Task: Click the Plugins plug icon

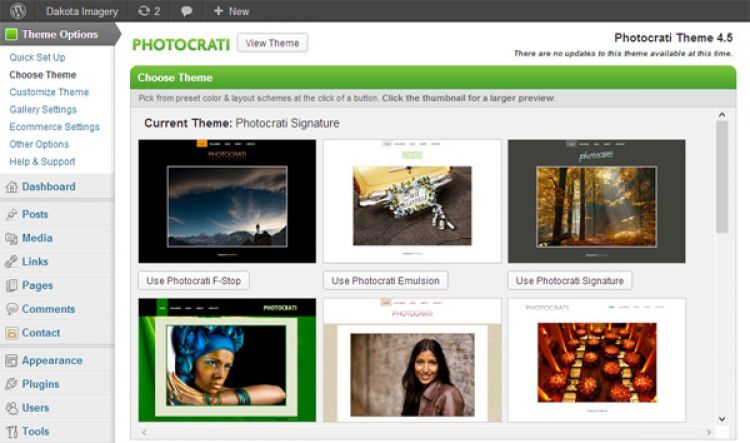Action: coord(11,384)
